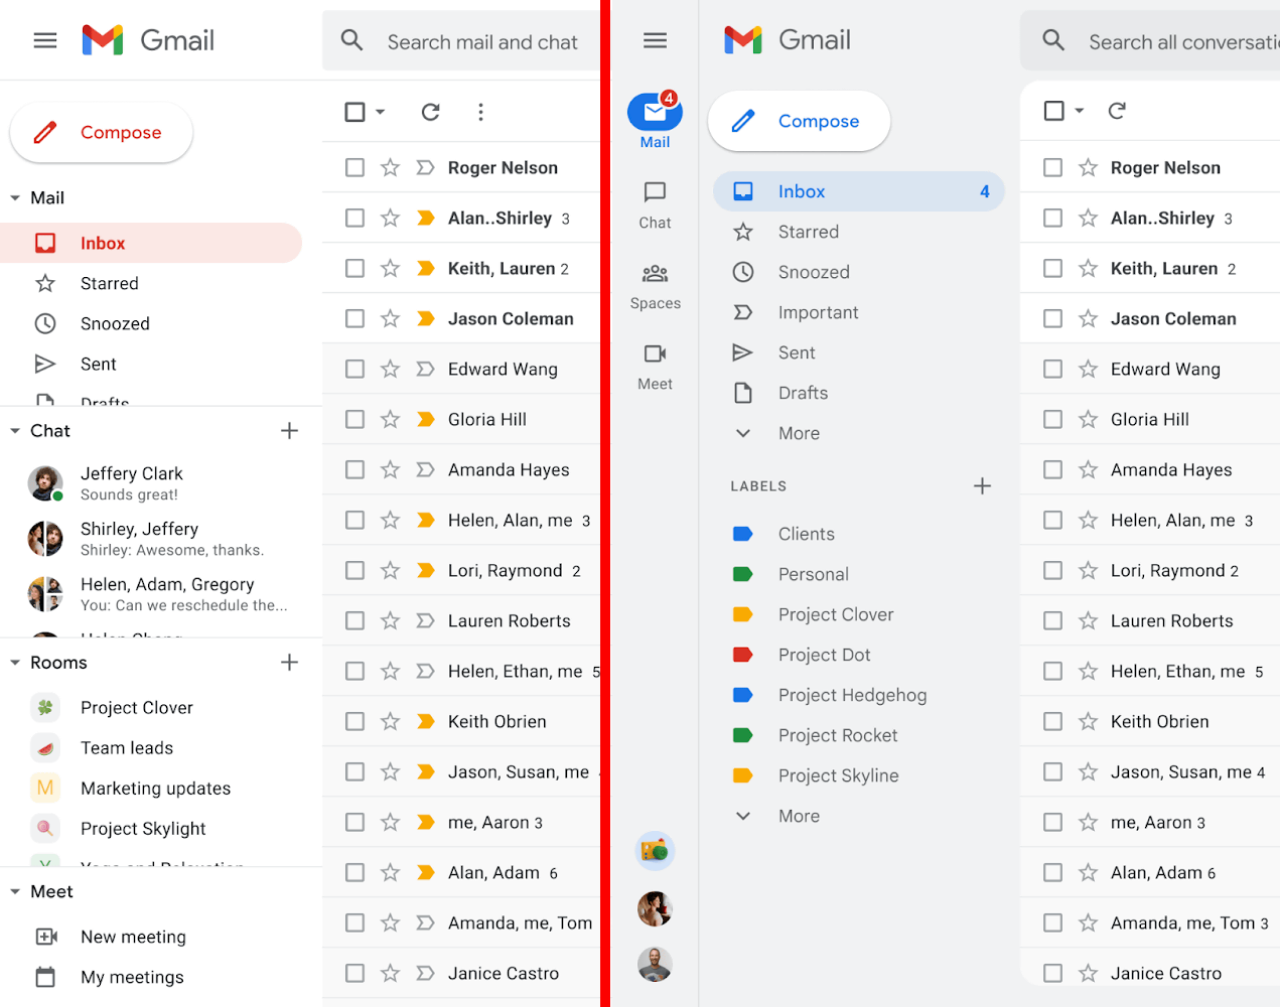Open Spaces from the app rail
1280x1007 pixels.
pyautogui.click(x=655, y=286)
